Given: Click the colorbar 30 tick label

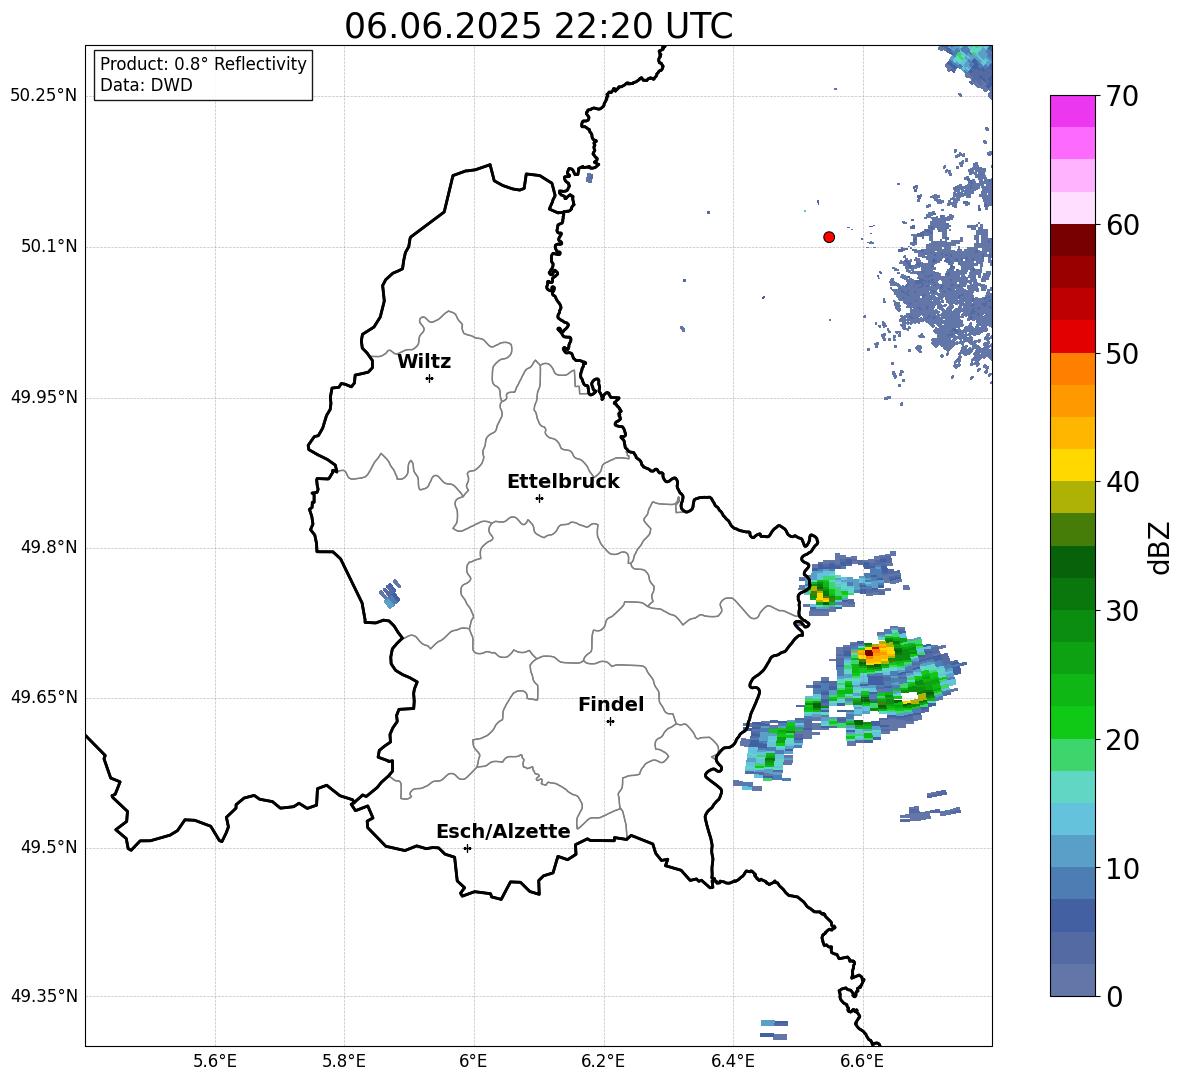Looking at the screenshot, I should point(1122,611).
